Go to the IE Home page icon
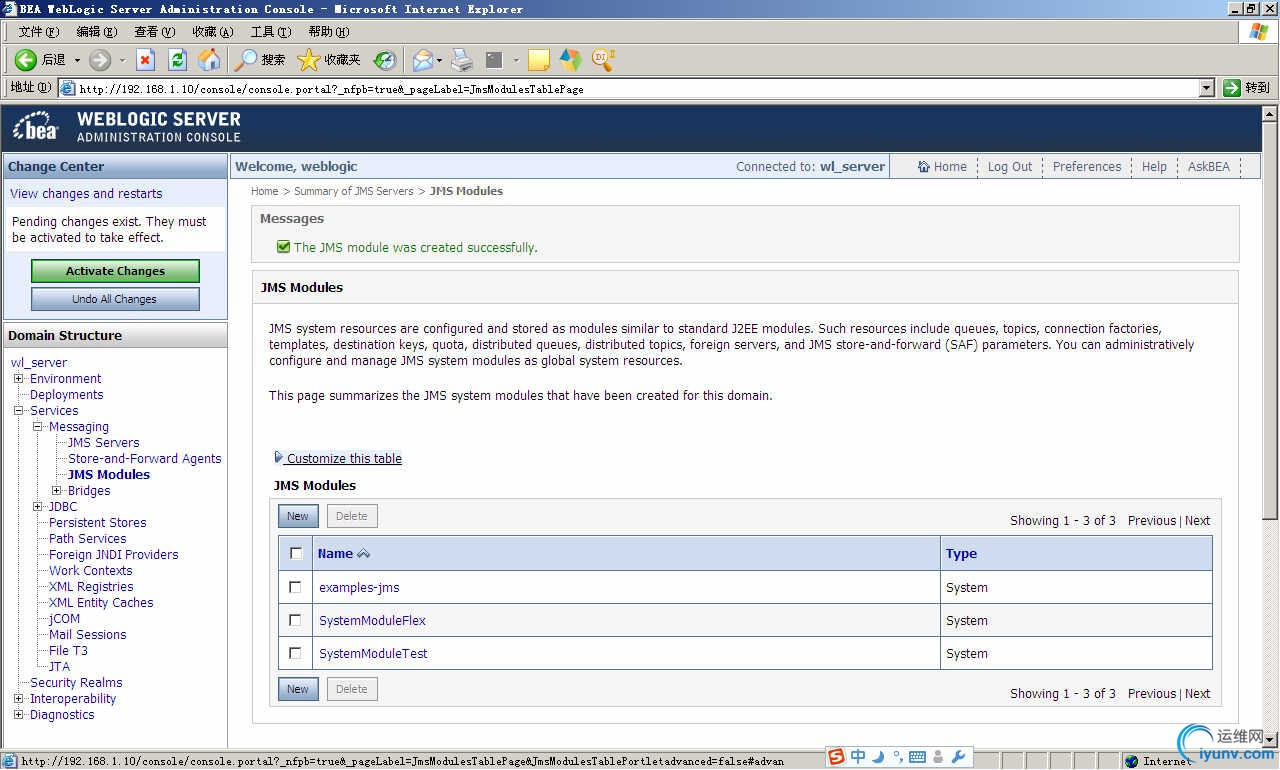 point(209,60)
